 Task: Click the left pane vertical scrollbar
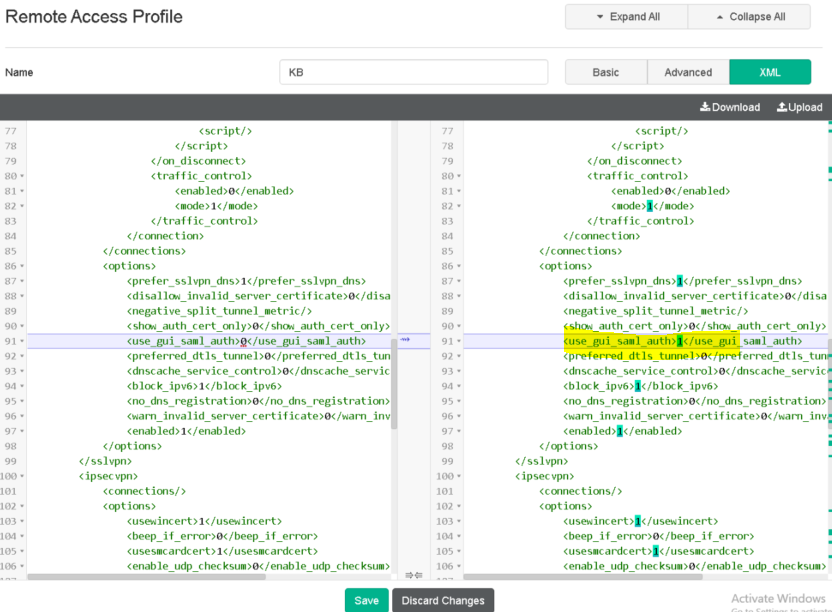coord(393,380)
